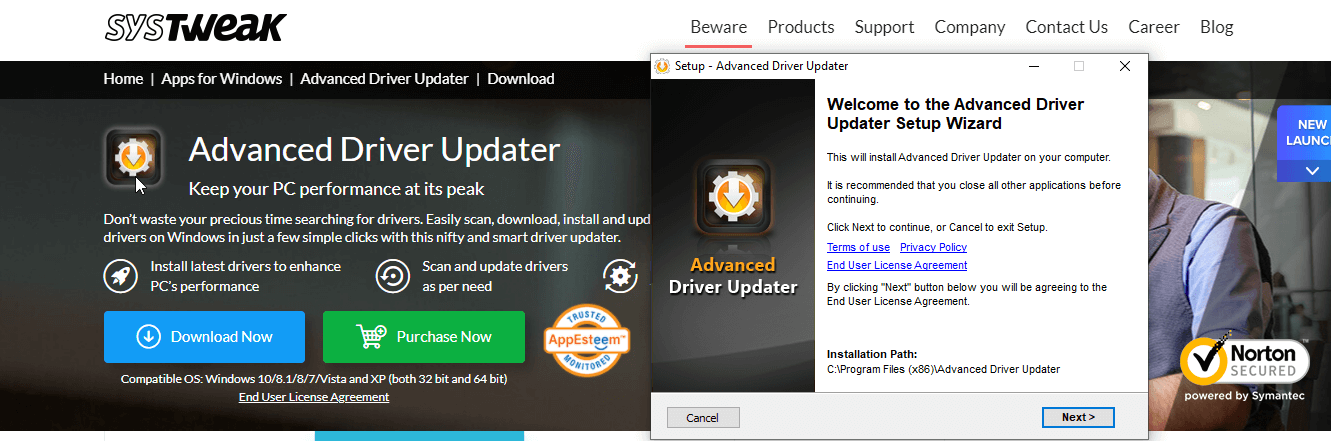Open the Support menu
Viewport: 1331px width, 441px height.
[884, 27]
